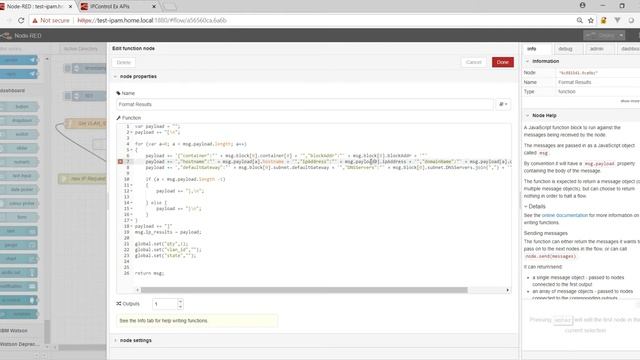
Task: Click the Outputs number field
Action: pos(165,304)
